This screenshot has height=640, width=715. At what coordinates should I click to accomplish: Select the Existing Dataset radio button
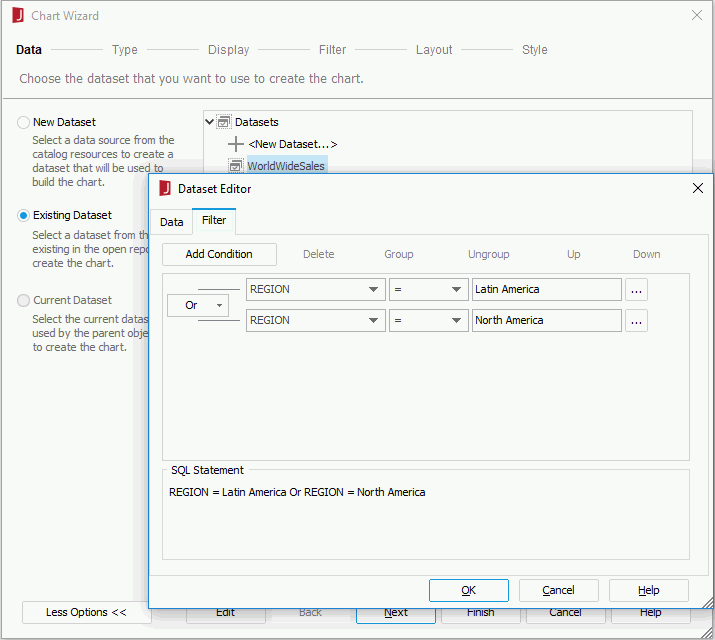click(x=23, y=215)
